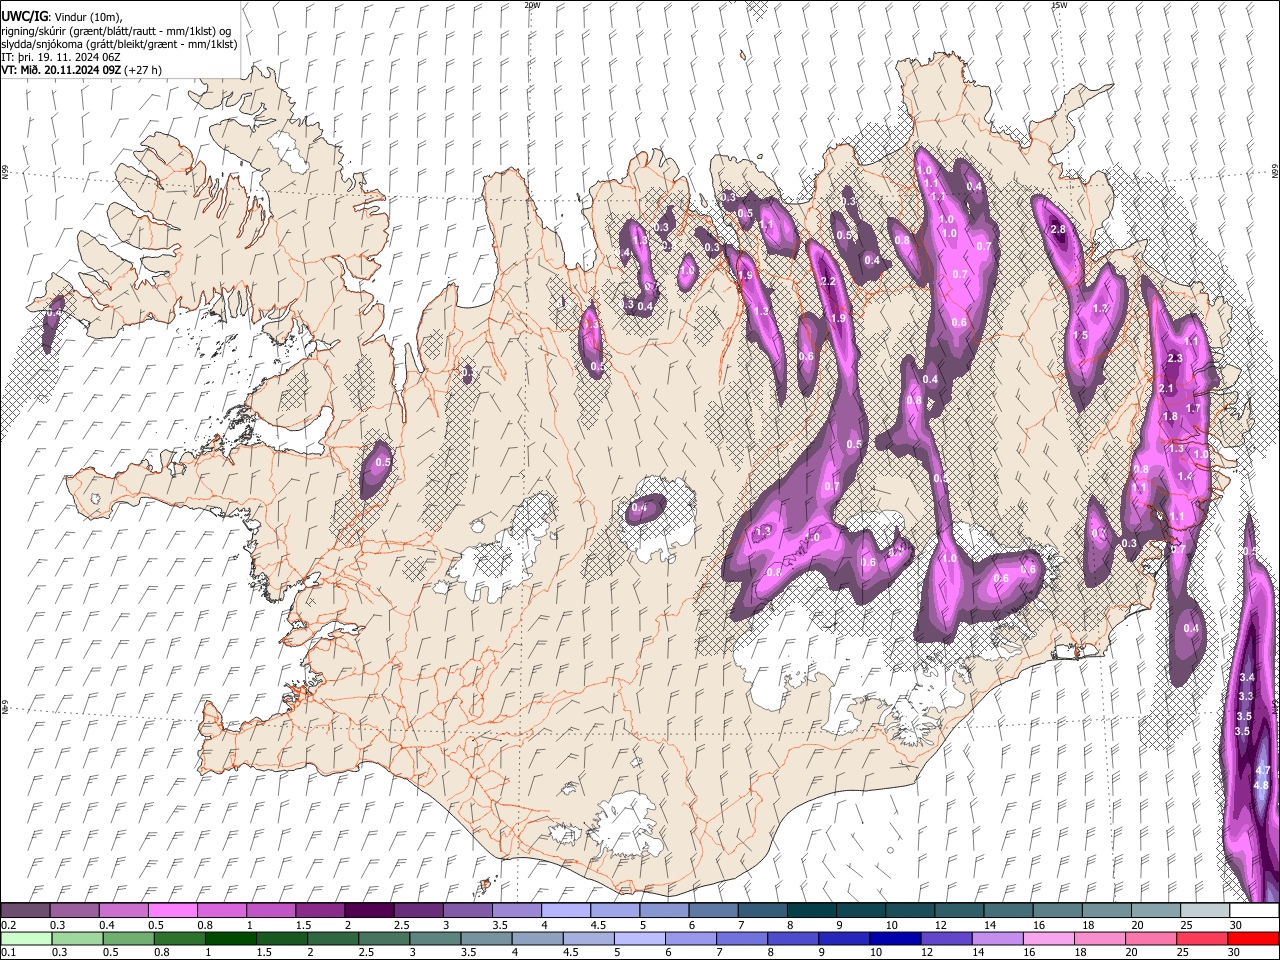Select the darkest green 1–1.5 rain legend swatch

pyautogui.click(x=231, y=938)
